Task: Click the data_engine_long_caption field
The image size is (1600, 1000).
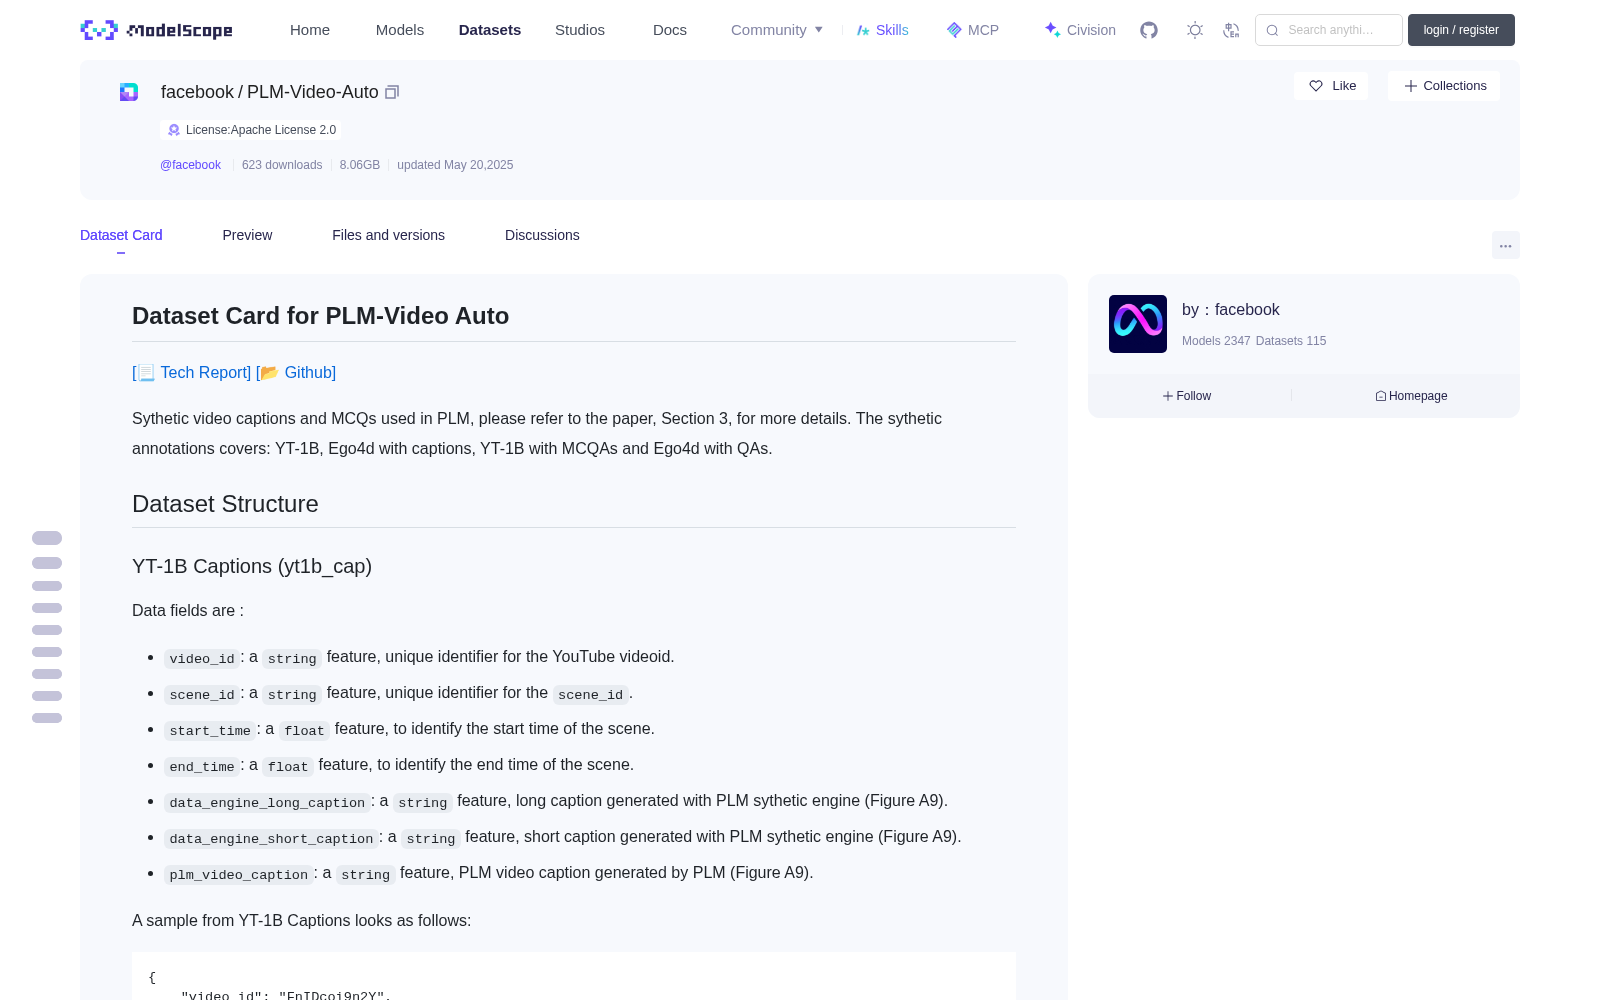Action: point(267,802)
